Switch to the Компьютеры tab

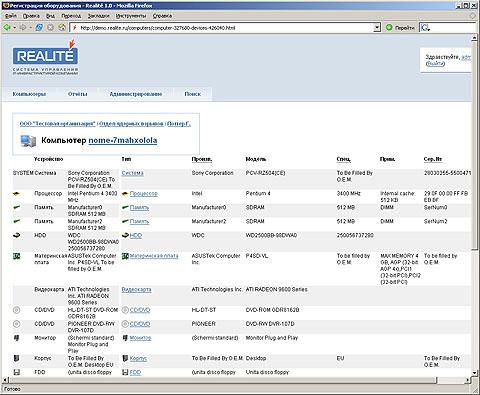click(x=29, y=94)
